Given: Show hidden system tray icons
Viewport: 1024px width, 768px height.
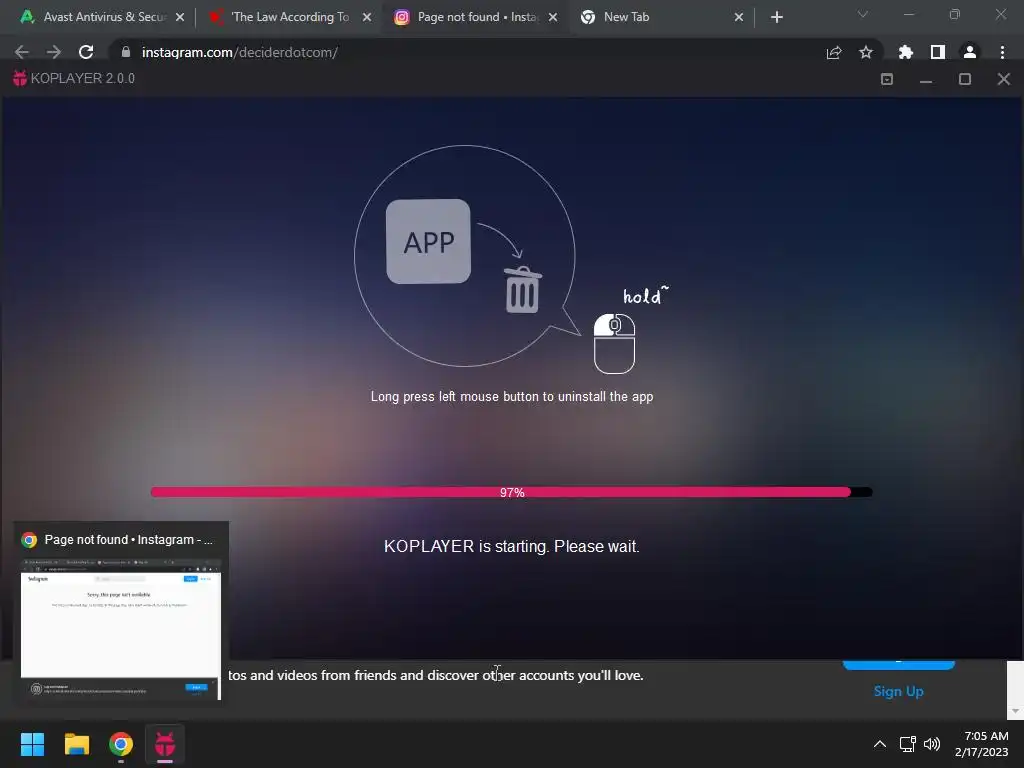Looking at the screenshot, I should (880, 744).
